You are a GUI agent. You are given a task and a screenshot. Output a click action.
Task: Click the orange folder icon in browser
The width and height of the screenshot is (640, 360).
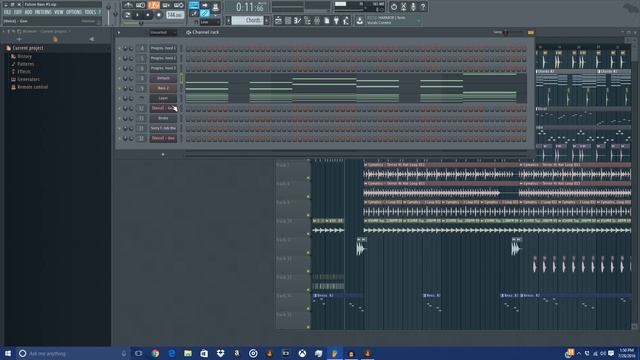point(55,39)
